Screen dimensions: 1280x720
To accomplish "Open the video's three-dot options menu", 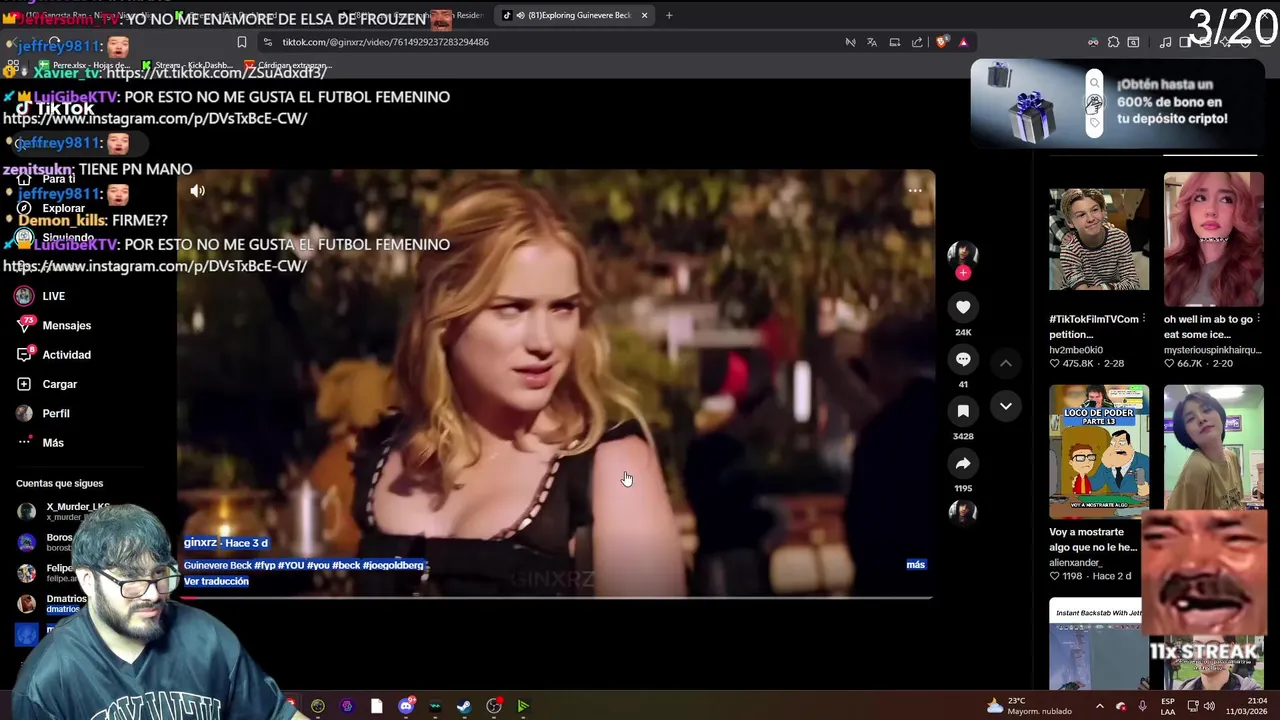I will tap(914, 190).
